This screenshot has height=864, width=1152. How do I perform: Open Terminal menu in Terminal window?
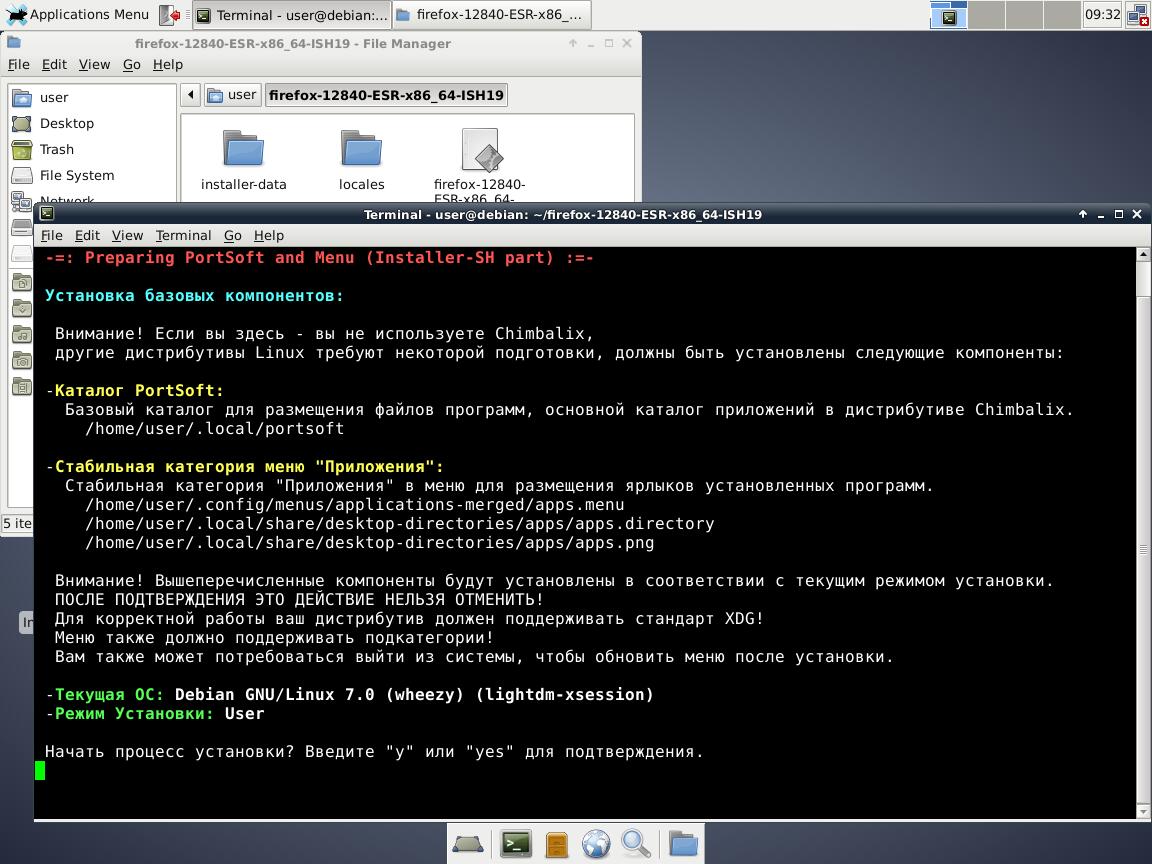tap(183, 235)
